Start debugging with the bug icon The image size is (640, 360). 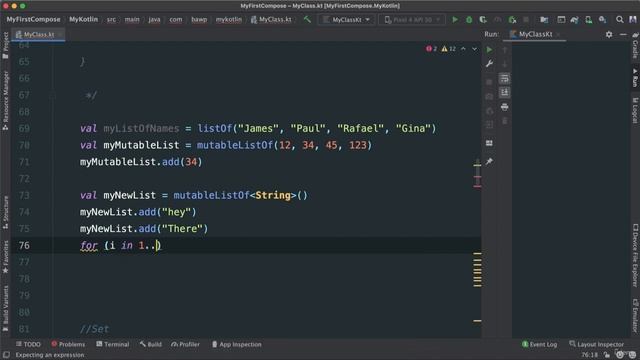[x=469, y=20]
